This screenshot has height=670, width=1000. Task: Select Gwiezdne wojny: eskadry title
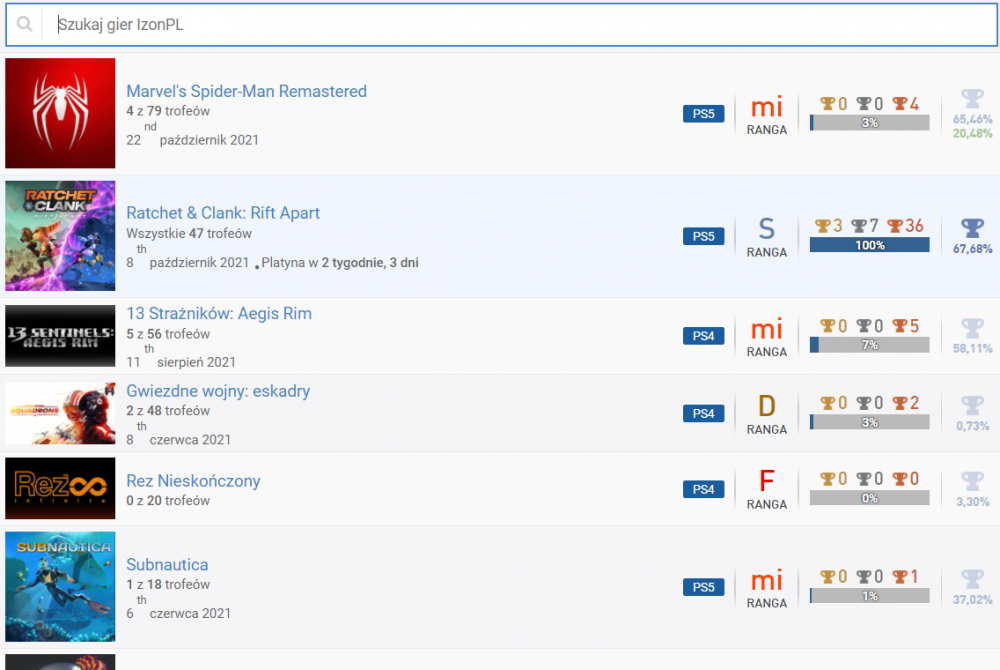(x=218, y=391)
